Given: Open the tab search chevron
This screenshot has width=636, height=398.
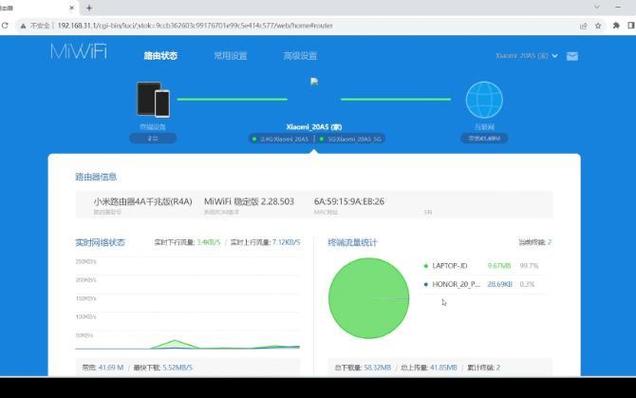Looking at the screenshot, I should click(x=597, y=7).
